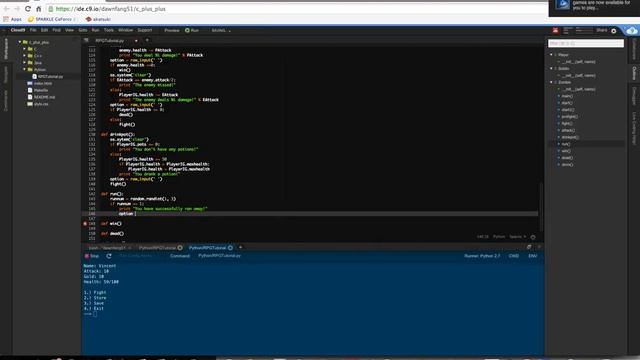Click the browser address bar URL
Viewport: 640px width, 360px height.
coord(111,9)
